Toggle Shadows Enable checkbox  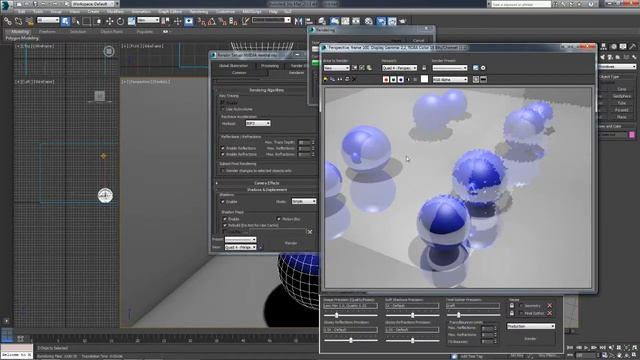[223, 202]
